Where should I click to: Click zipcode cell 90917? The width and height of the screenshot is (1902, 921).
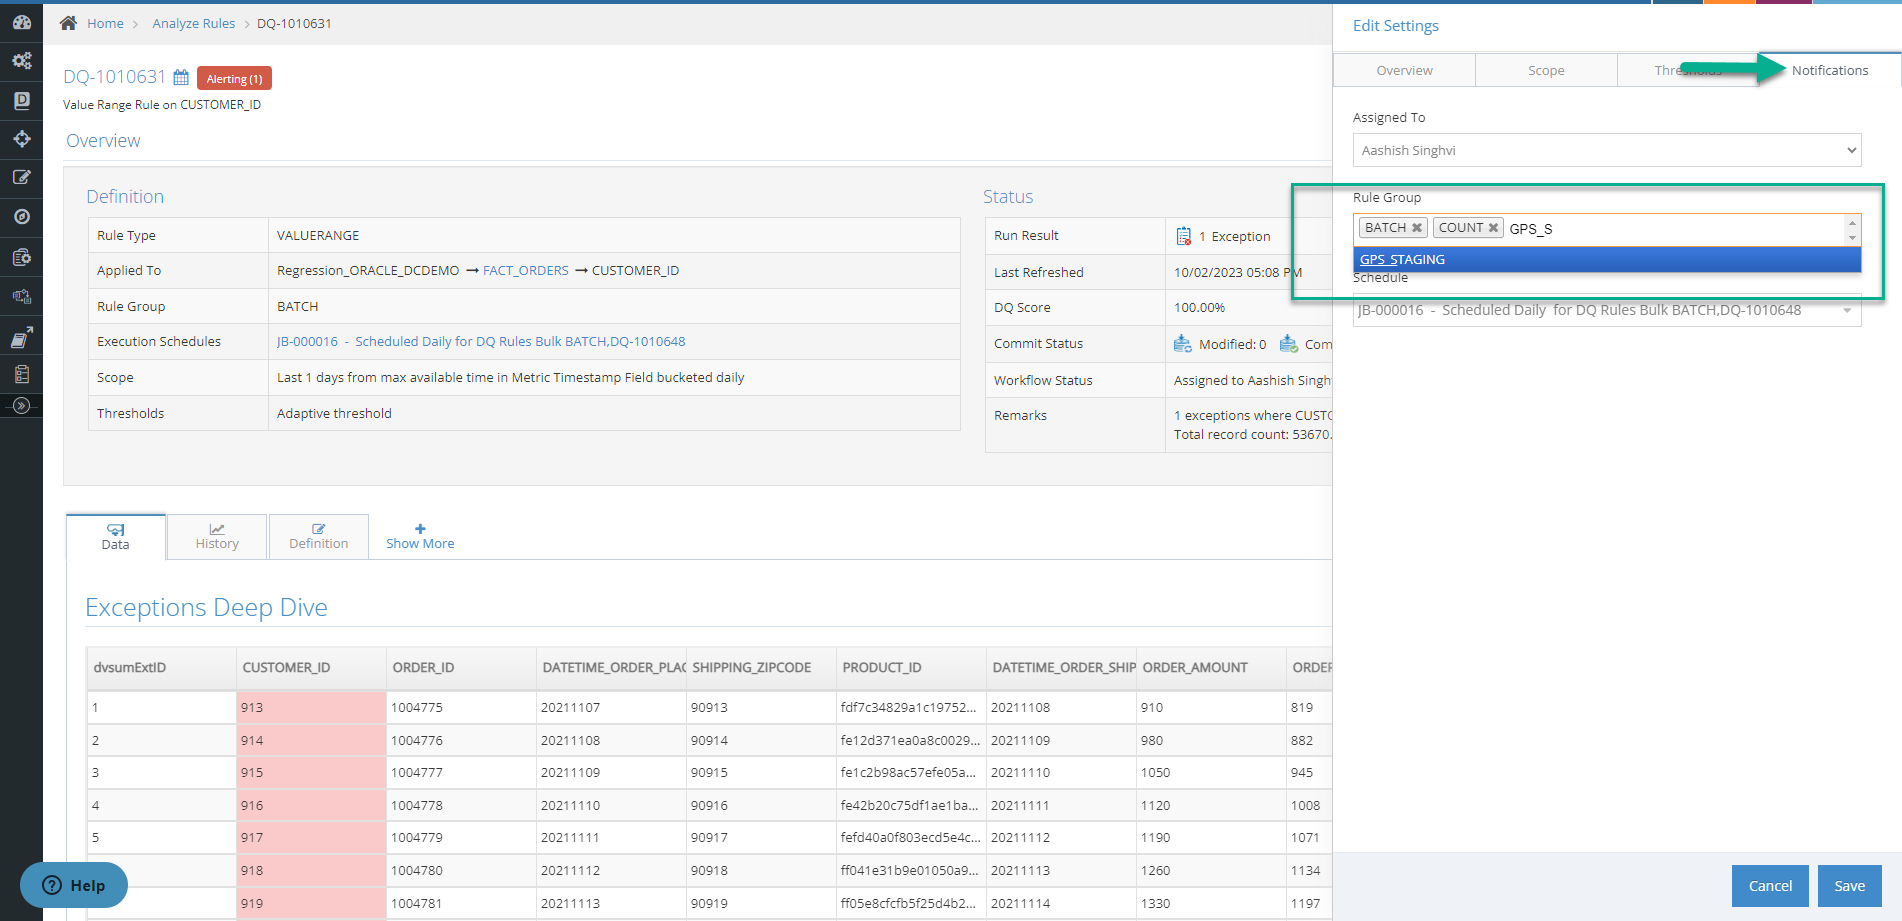pyautogui.click(x=761, y=837)
